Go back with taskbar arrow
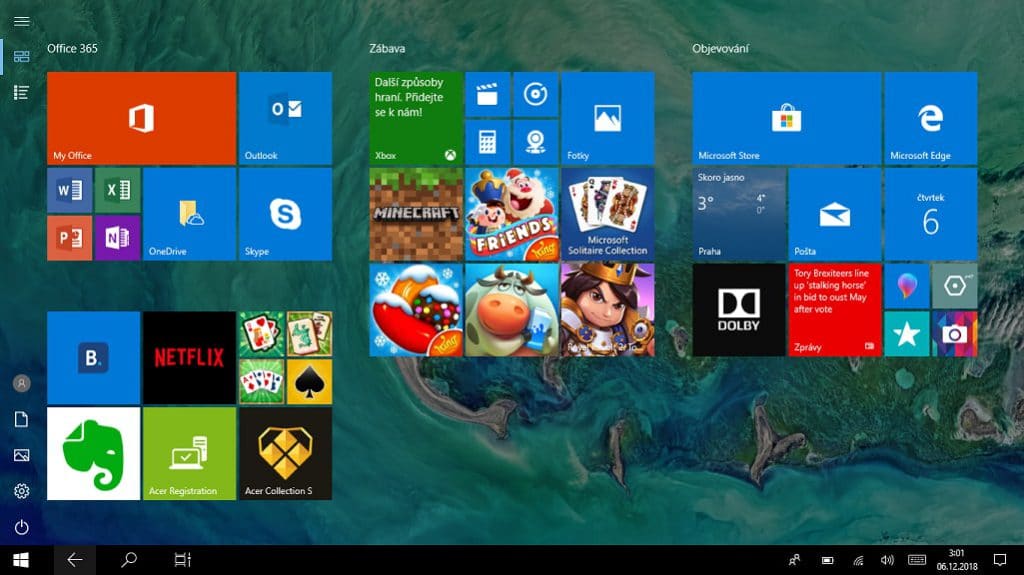 click(74, 560)
